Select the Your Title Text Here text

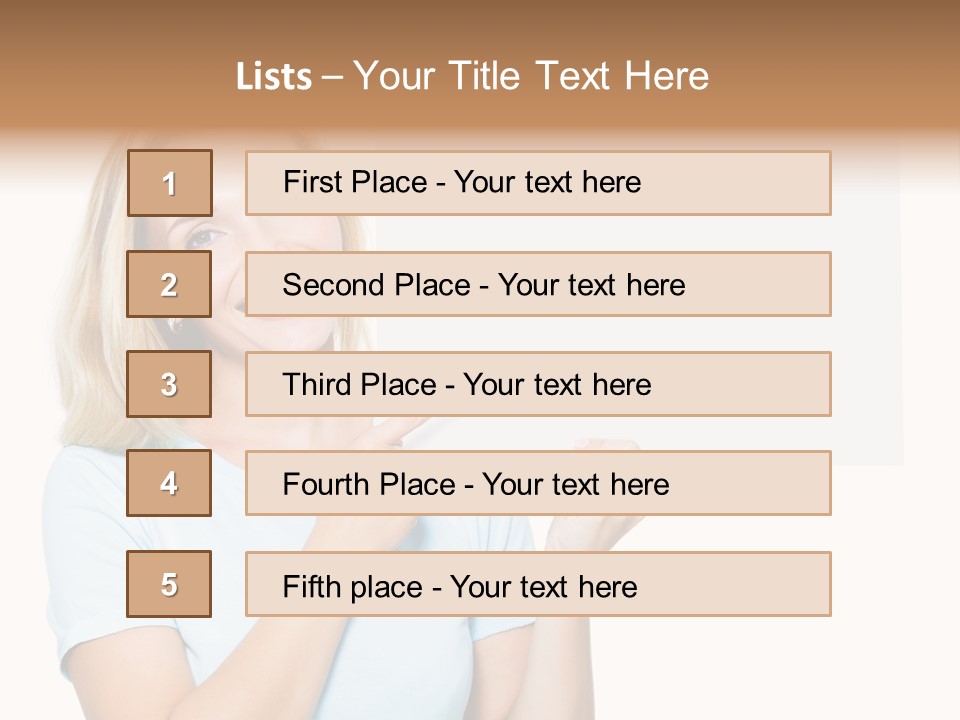coord(531,76)
